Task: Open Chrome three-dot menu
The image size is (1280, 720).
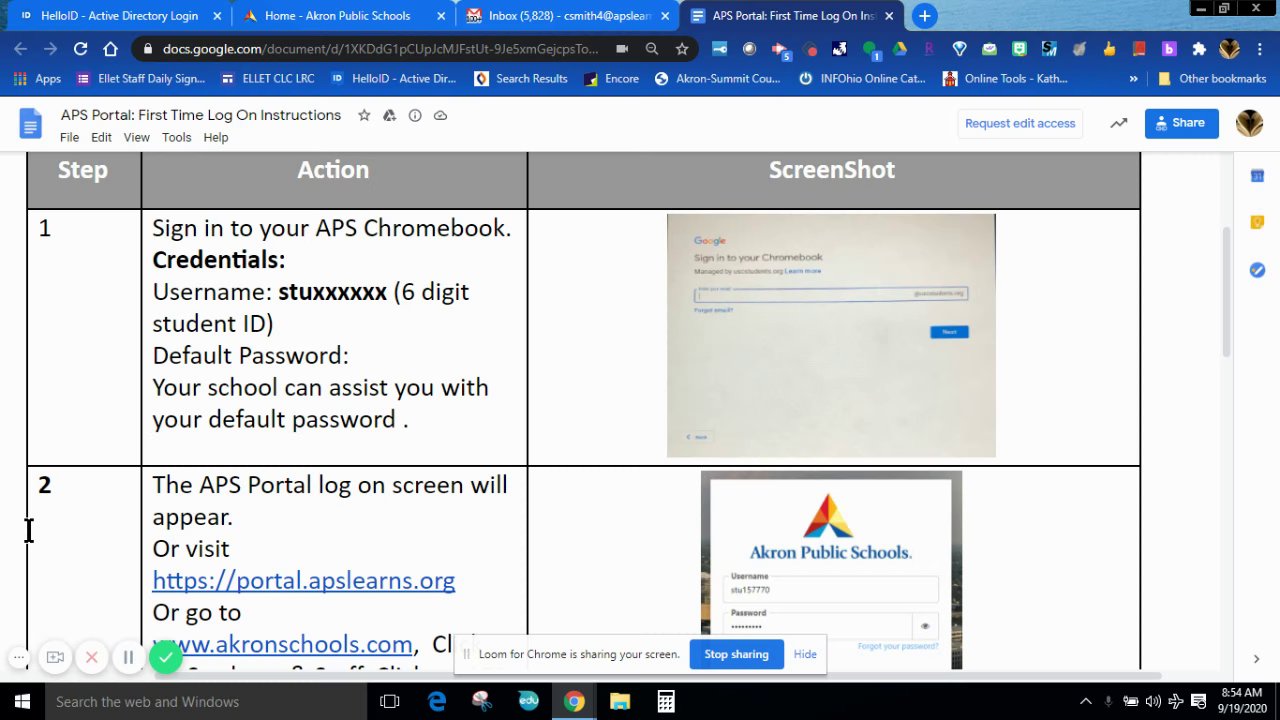Action: point(1260,49)
